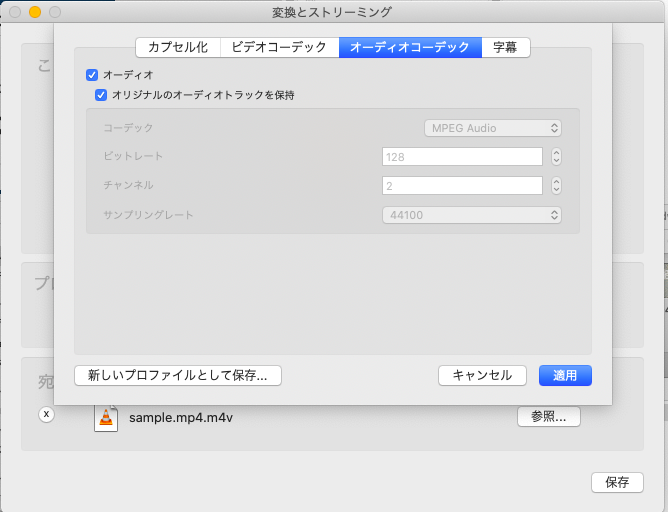The height and width of the screenshot is (512, 668).
Task: Click the サンプリングレート label
Action: pyautogui.click(x=148, y=215)
